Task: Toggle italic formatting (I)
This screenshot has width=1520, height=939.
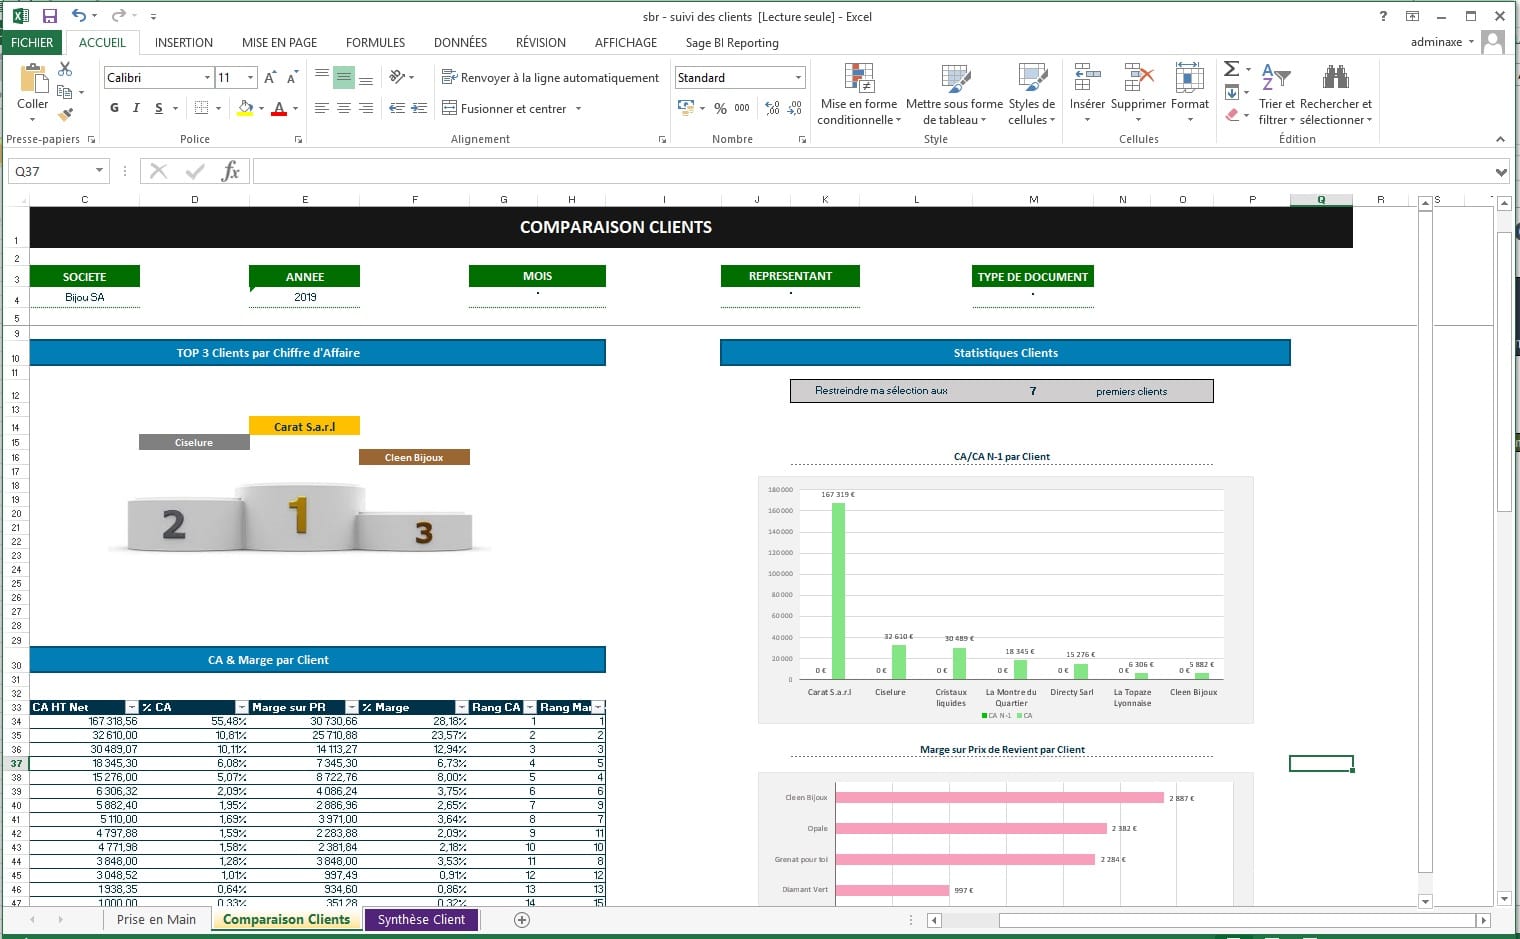Action: pyautogui.click(x=136, y=108)
